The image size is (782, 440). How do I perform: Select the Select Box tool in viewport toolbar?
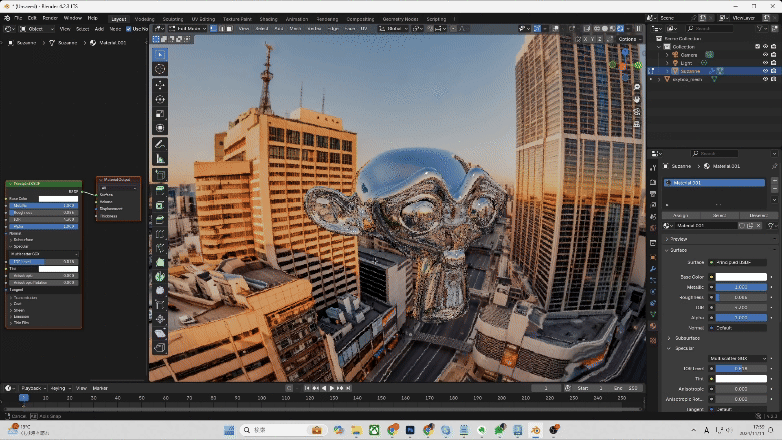tap(160, 54)
